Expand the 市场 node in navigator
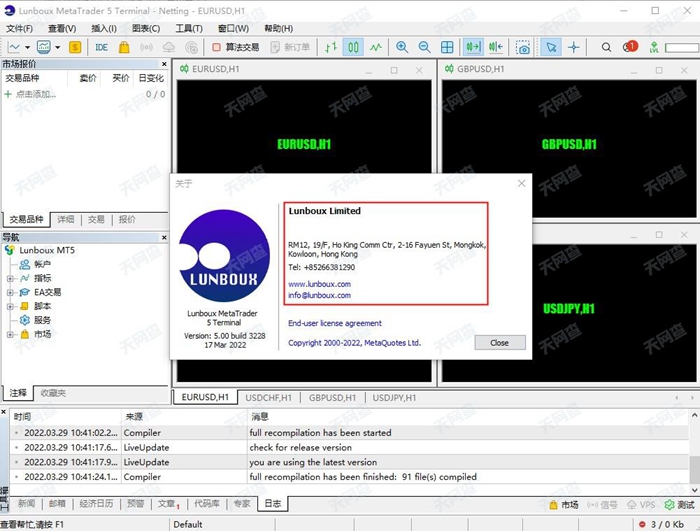Screen dimensions: 700x531 tap(10, 334)
